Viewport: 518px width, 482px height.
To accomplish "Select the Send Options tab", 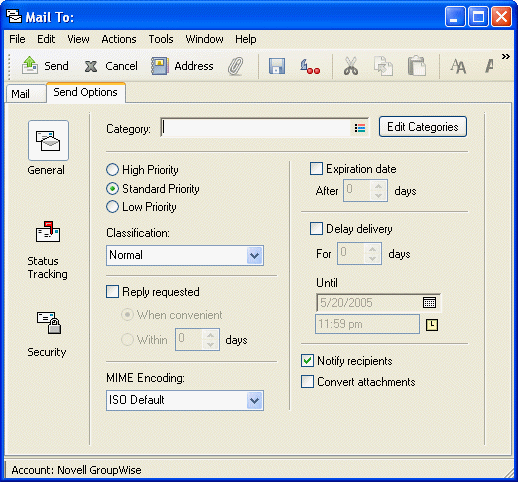I will (86, 92).
